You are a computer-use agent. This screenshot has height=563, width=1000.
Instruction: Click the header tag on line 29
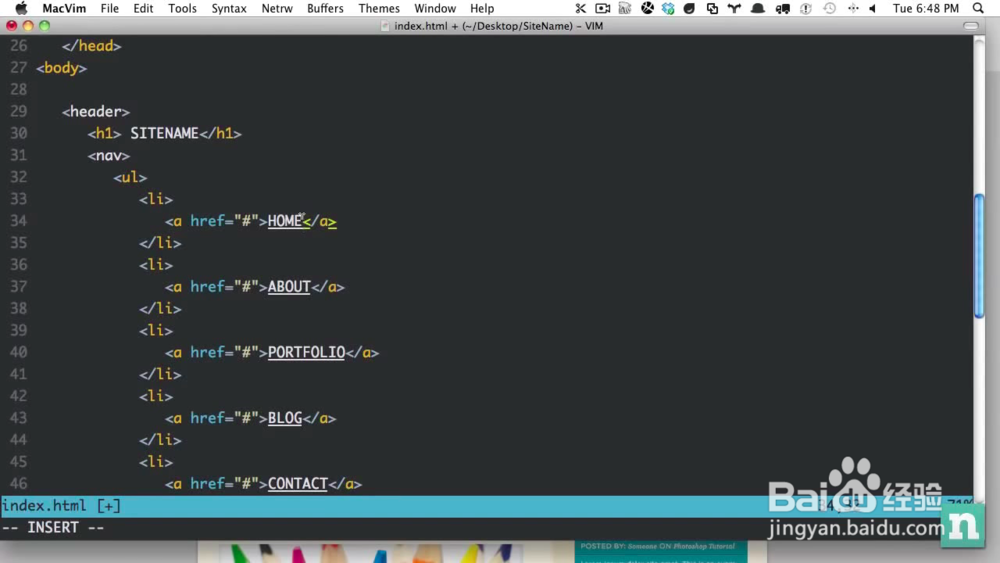[96, 112]
